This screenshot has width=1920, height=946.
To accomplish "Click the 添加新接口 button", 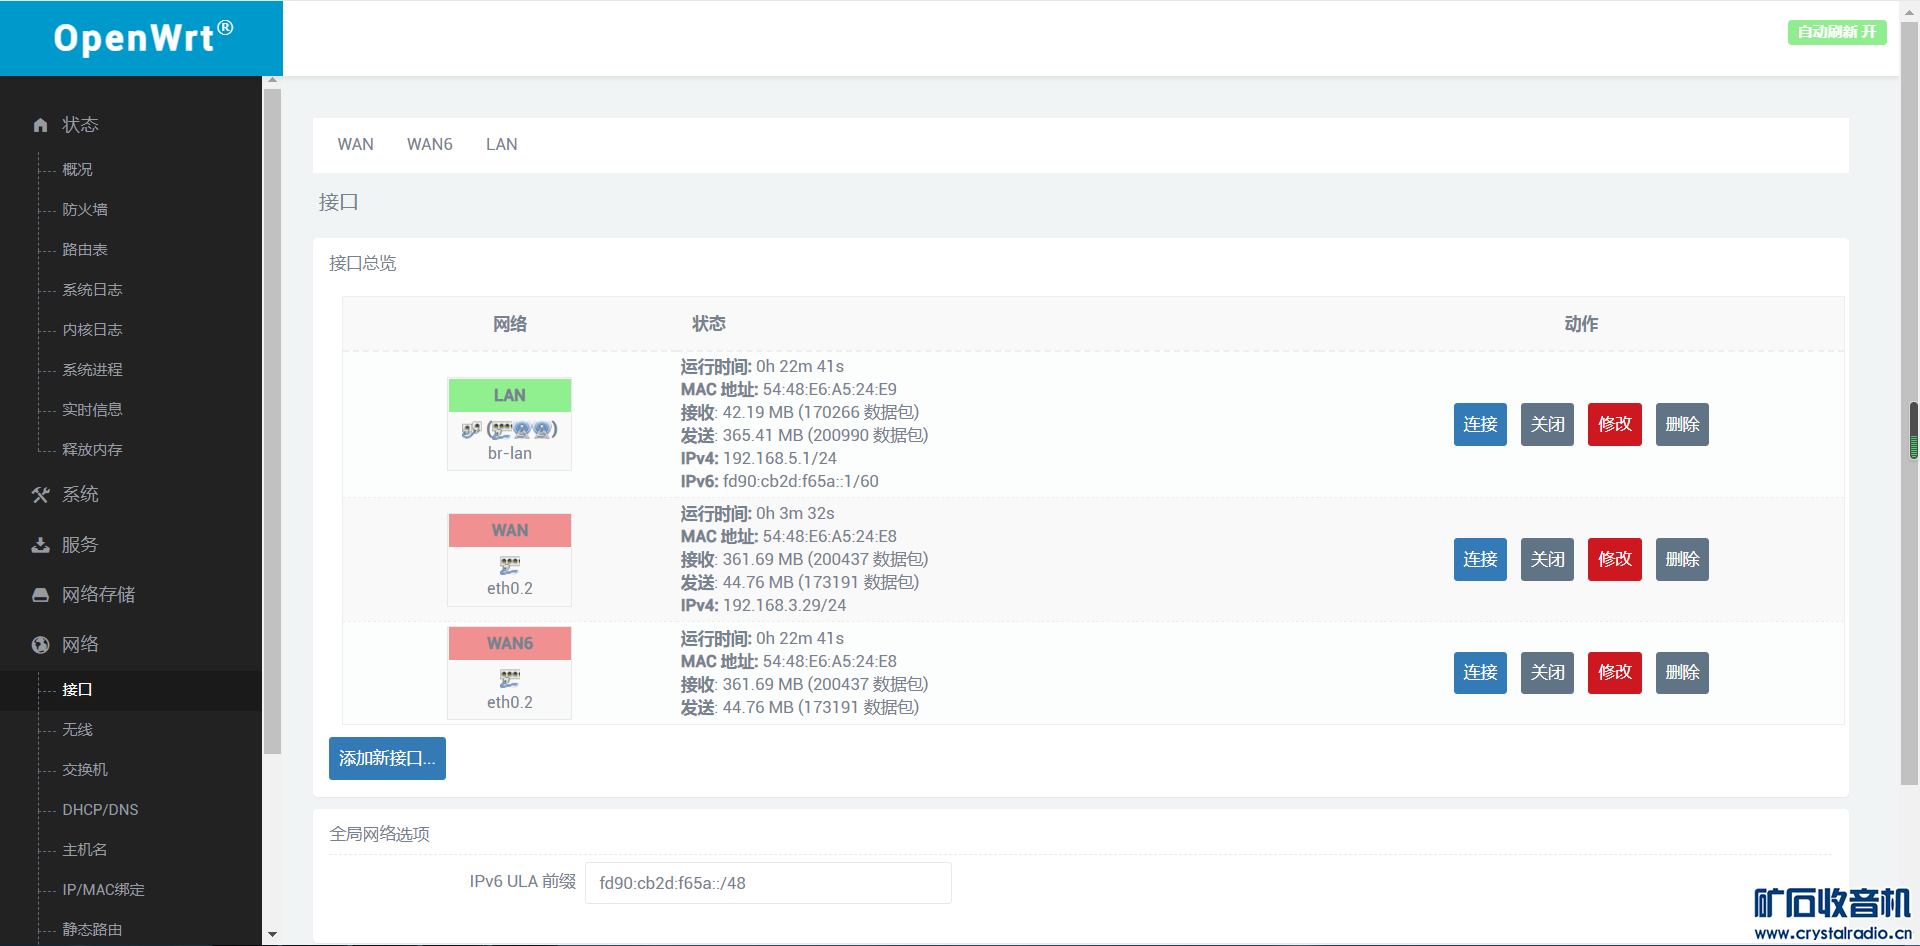I will pos(387,758).
